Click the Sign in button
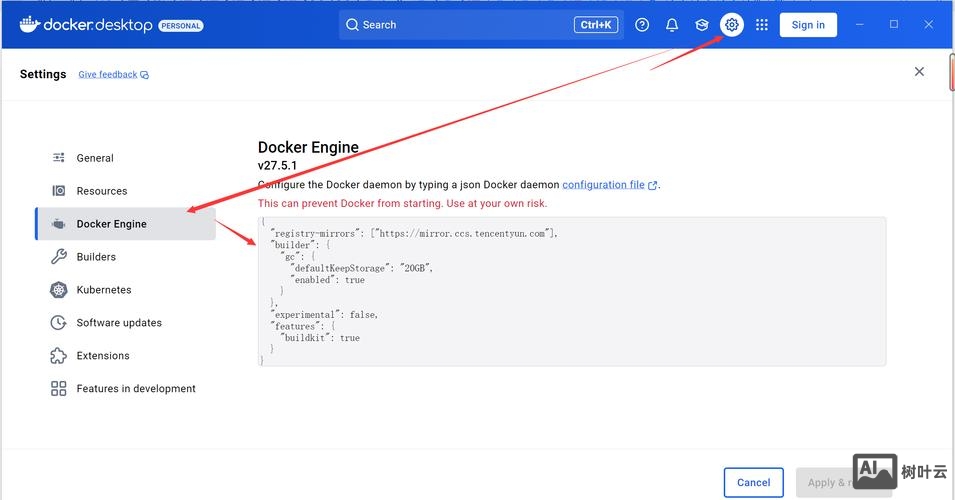Screen dimensions: 955x500 [808, 25]
